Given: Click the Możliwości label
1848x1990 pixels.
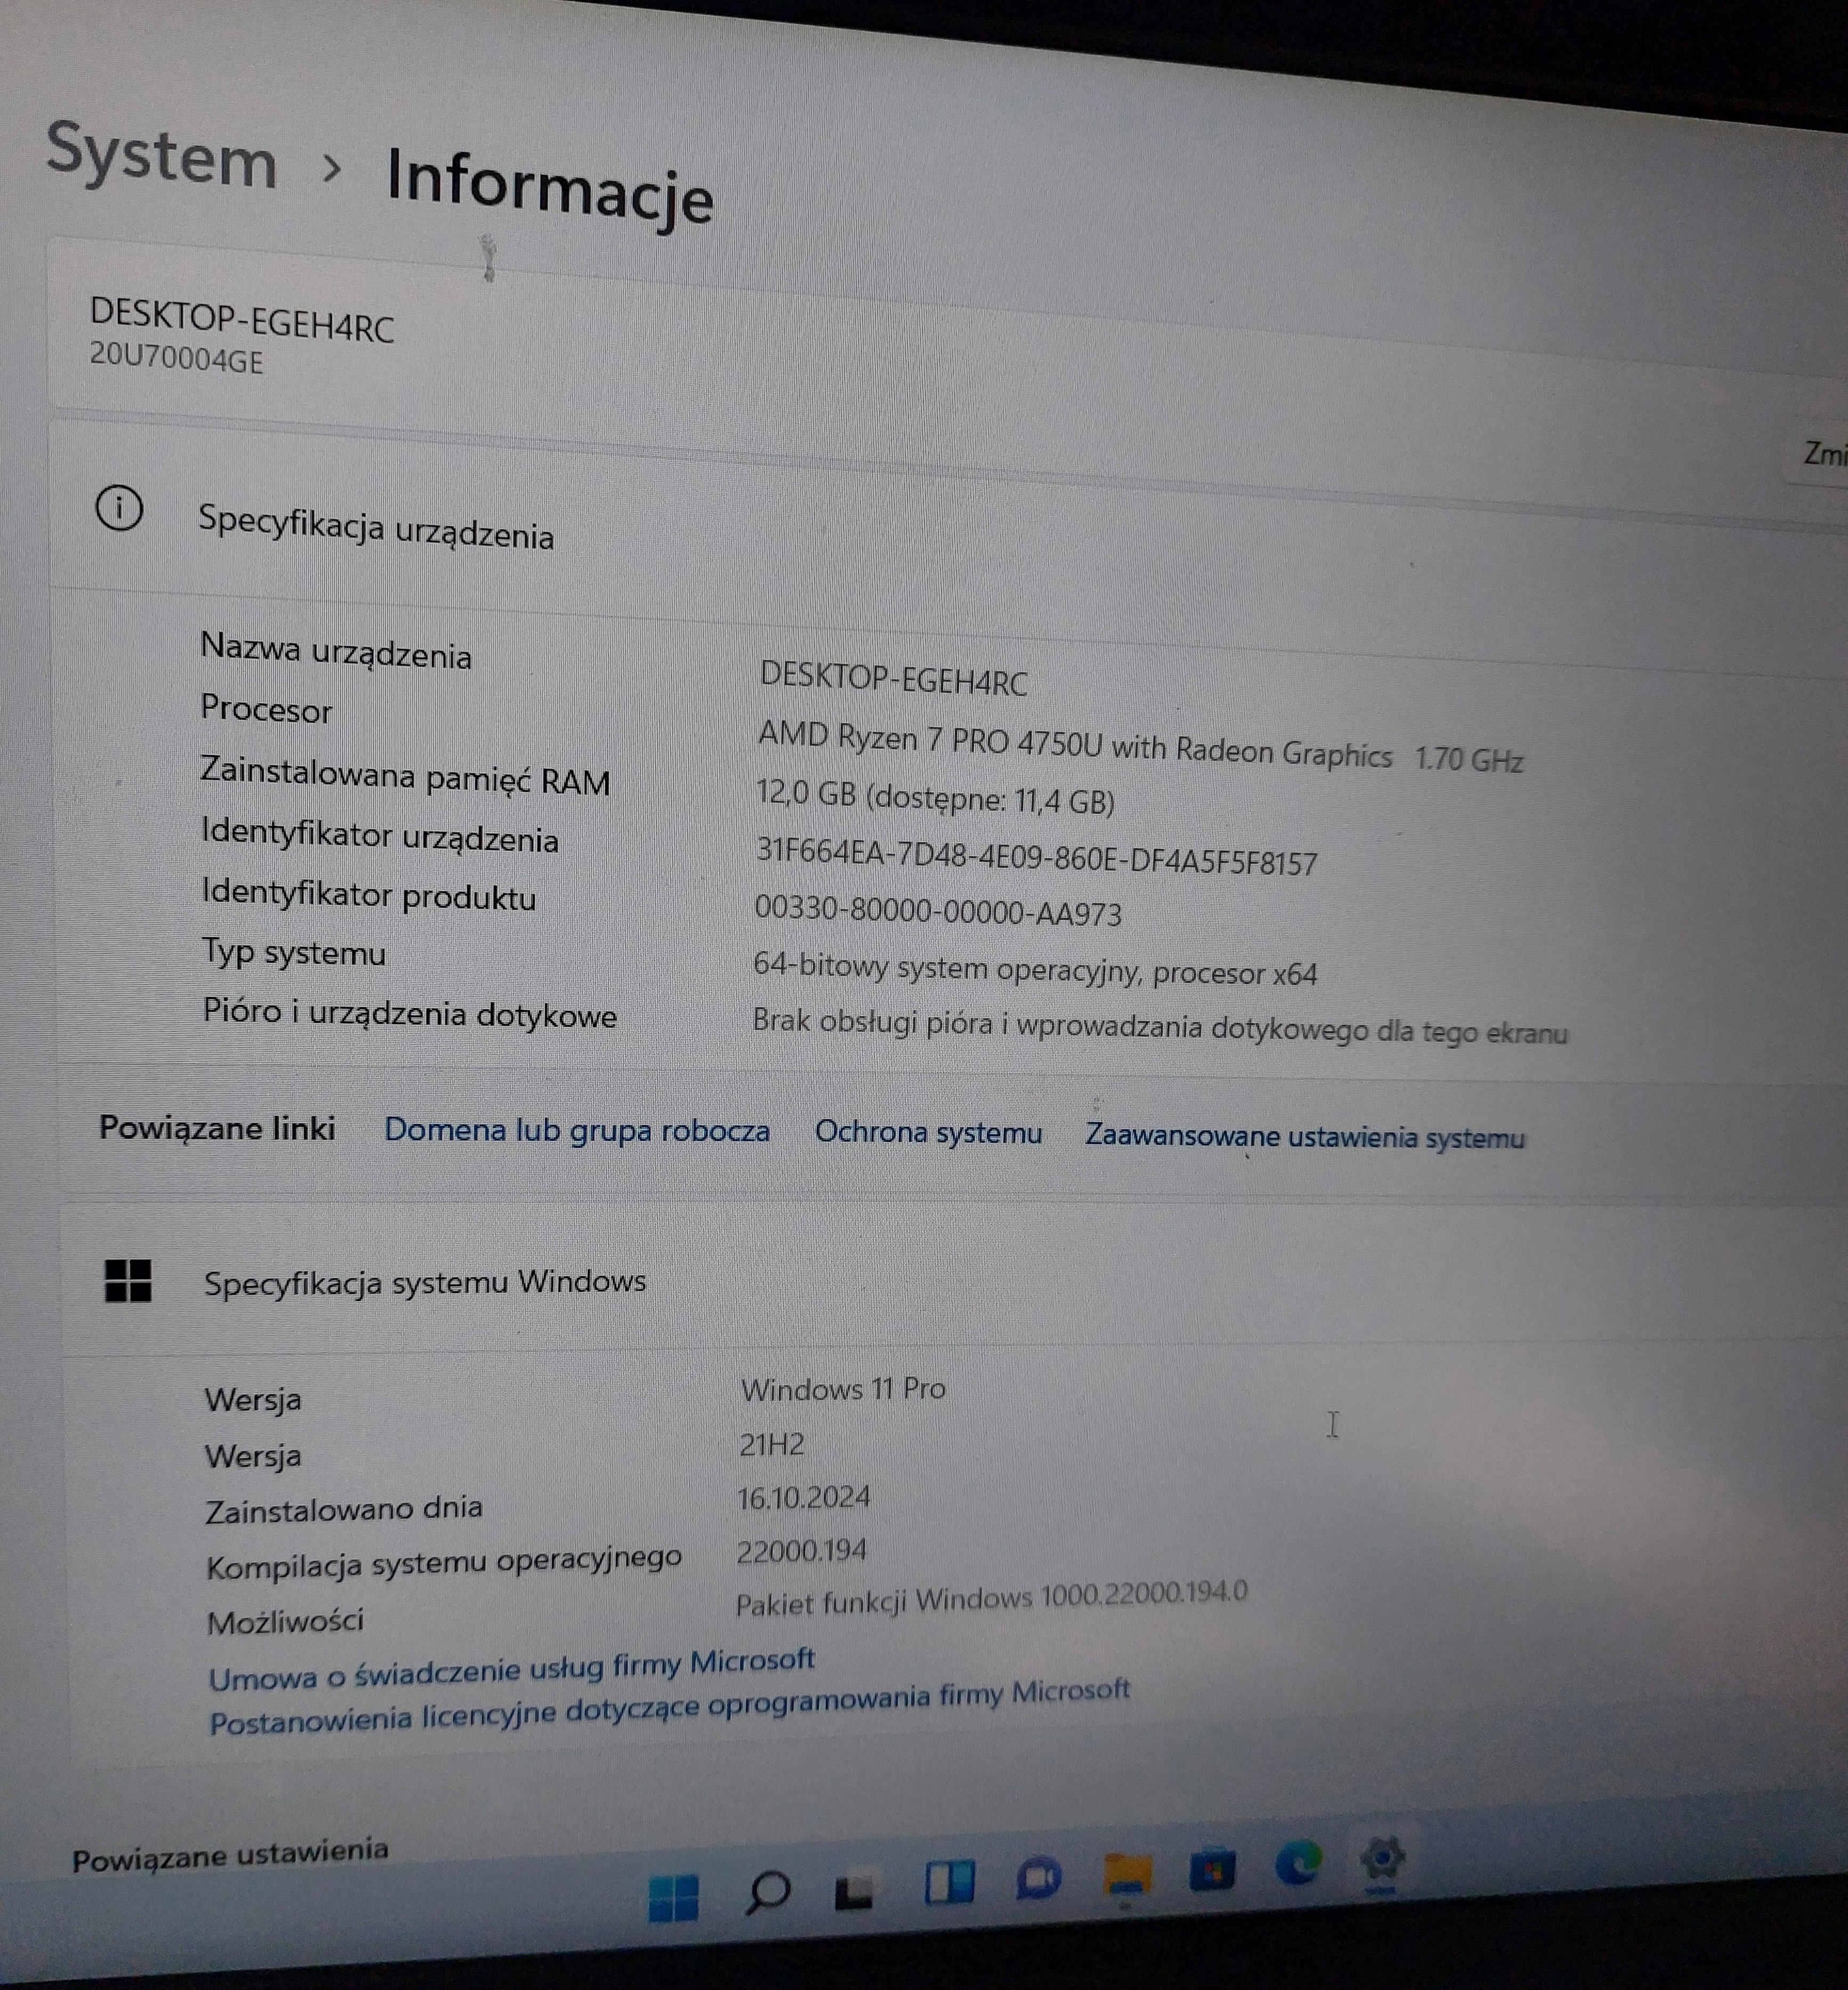Looking at the screenshot, I should point(285,1621).
